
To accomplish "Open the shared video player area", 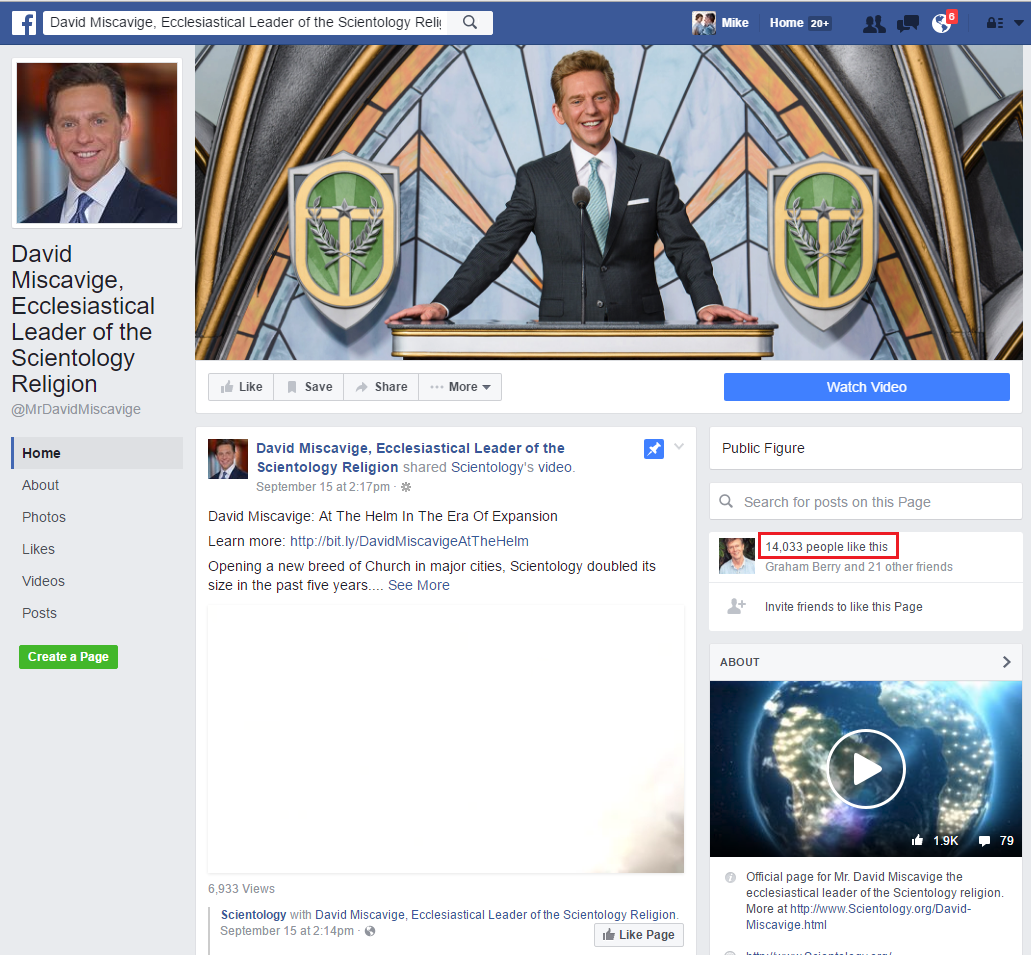I will [x=446, y=739].
